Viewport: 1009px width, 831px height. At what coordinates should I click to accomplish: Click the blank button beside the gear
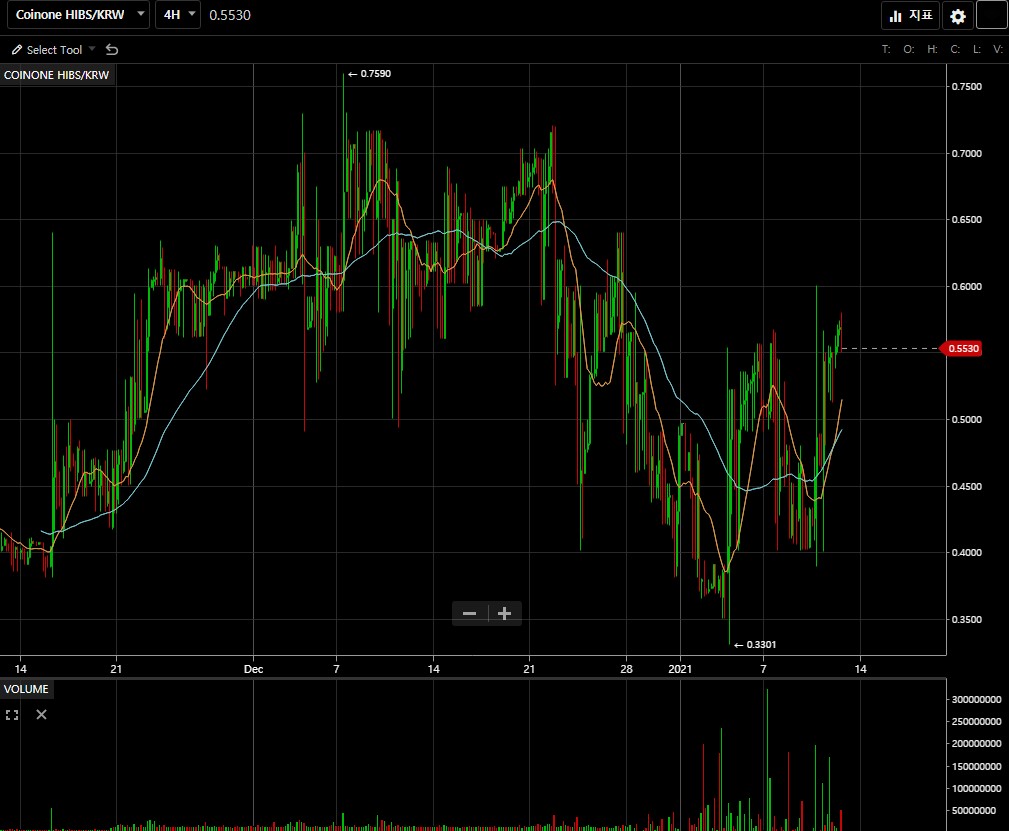pos(992,15)
